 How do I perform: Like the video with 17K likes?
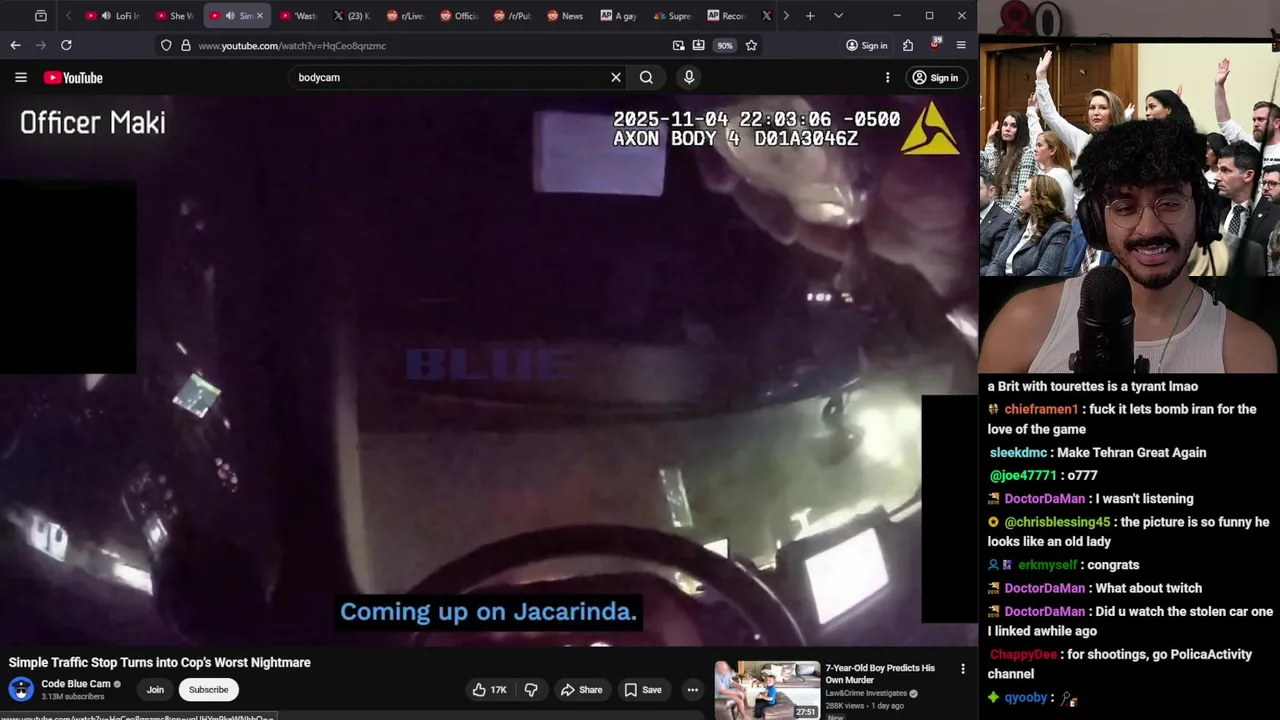pos(490,689)
